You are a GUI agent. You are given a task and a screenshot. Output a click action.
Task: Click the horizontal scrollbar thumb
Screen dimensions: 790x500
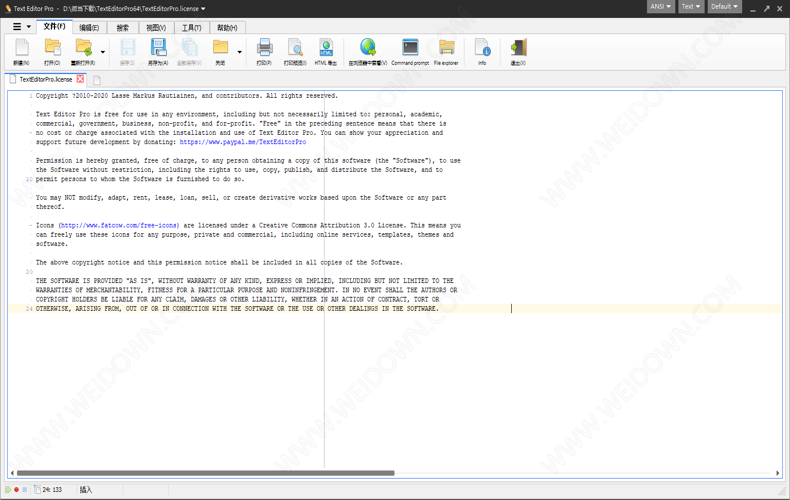coord(205,473)
